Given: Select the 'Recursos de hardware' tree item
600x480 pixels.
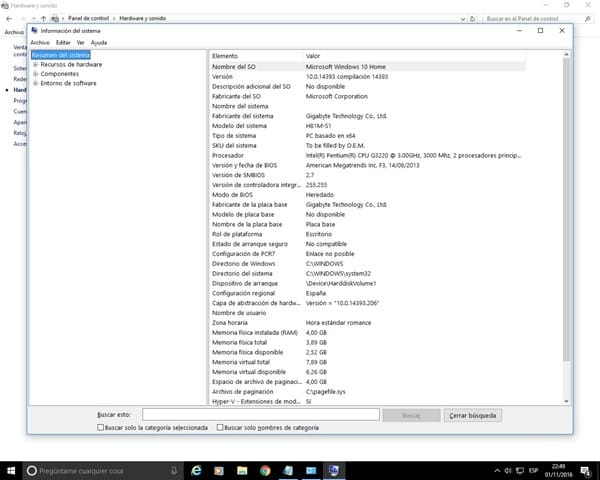Looking at the screenshot, I should (x=71, y=65).
